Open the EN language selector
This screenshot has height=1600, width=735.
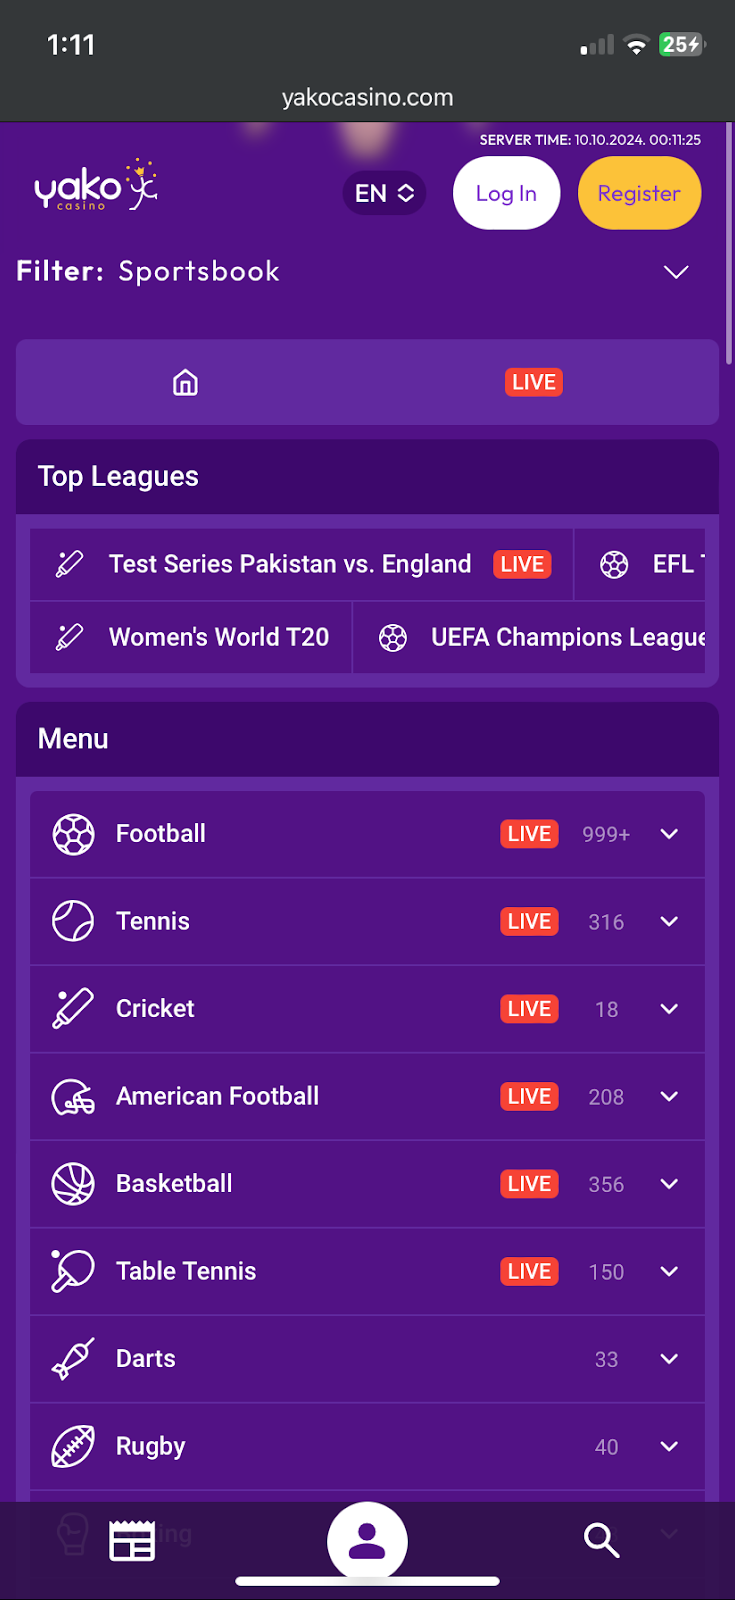[x=384, y=193]
